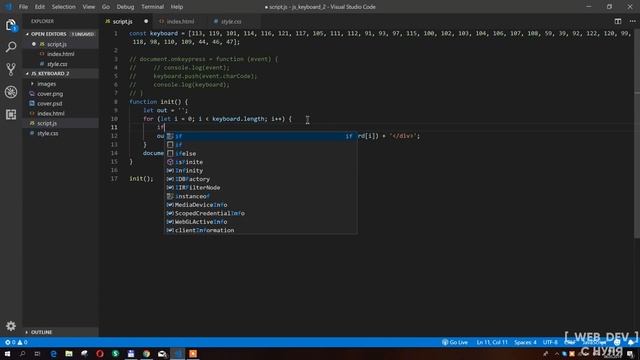Select script.js in Open Editors
The image size is (640, 360).
pyautogui.click(x=60, y=44)
